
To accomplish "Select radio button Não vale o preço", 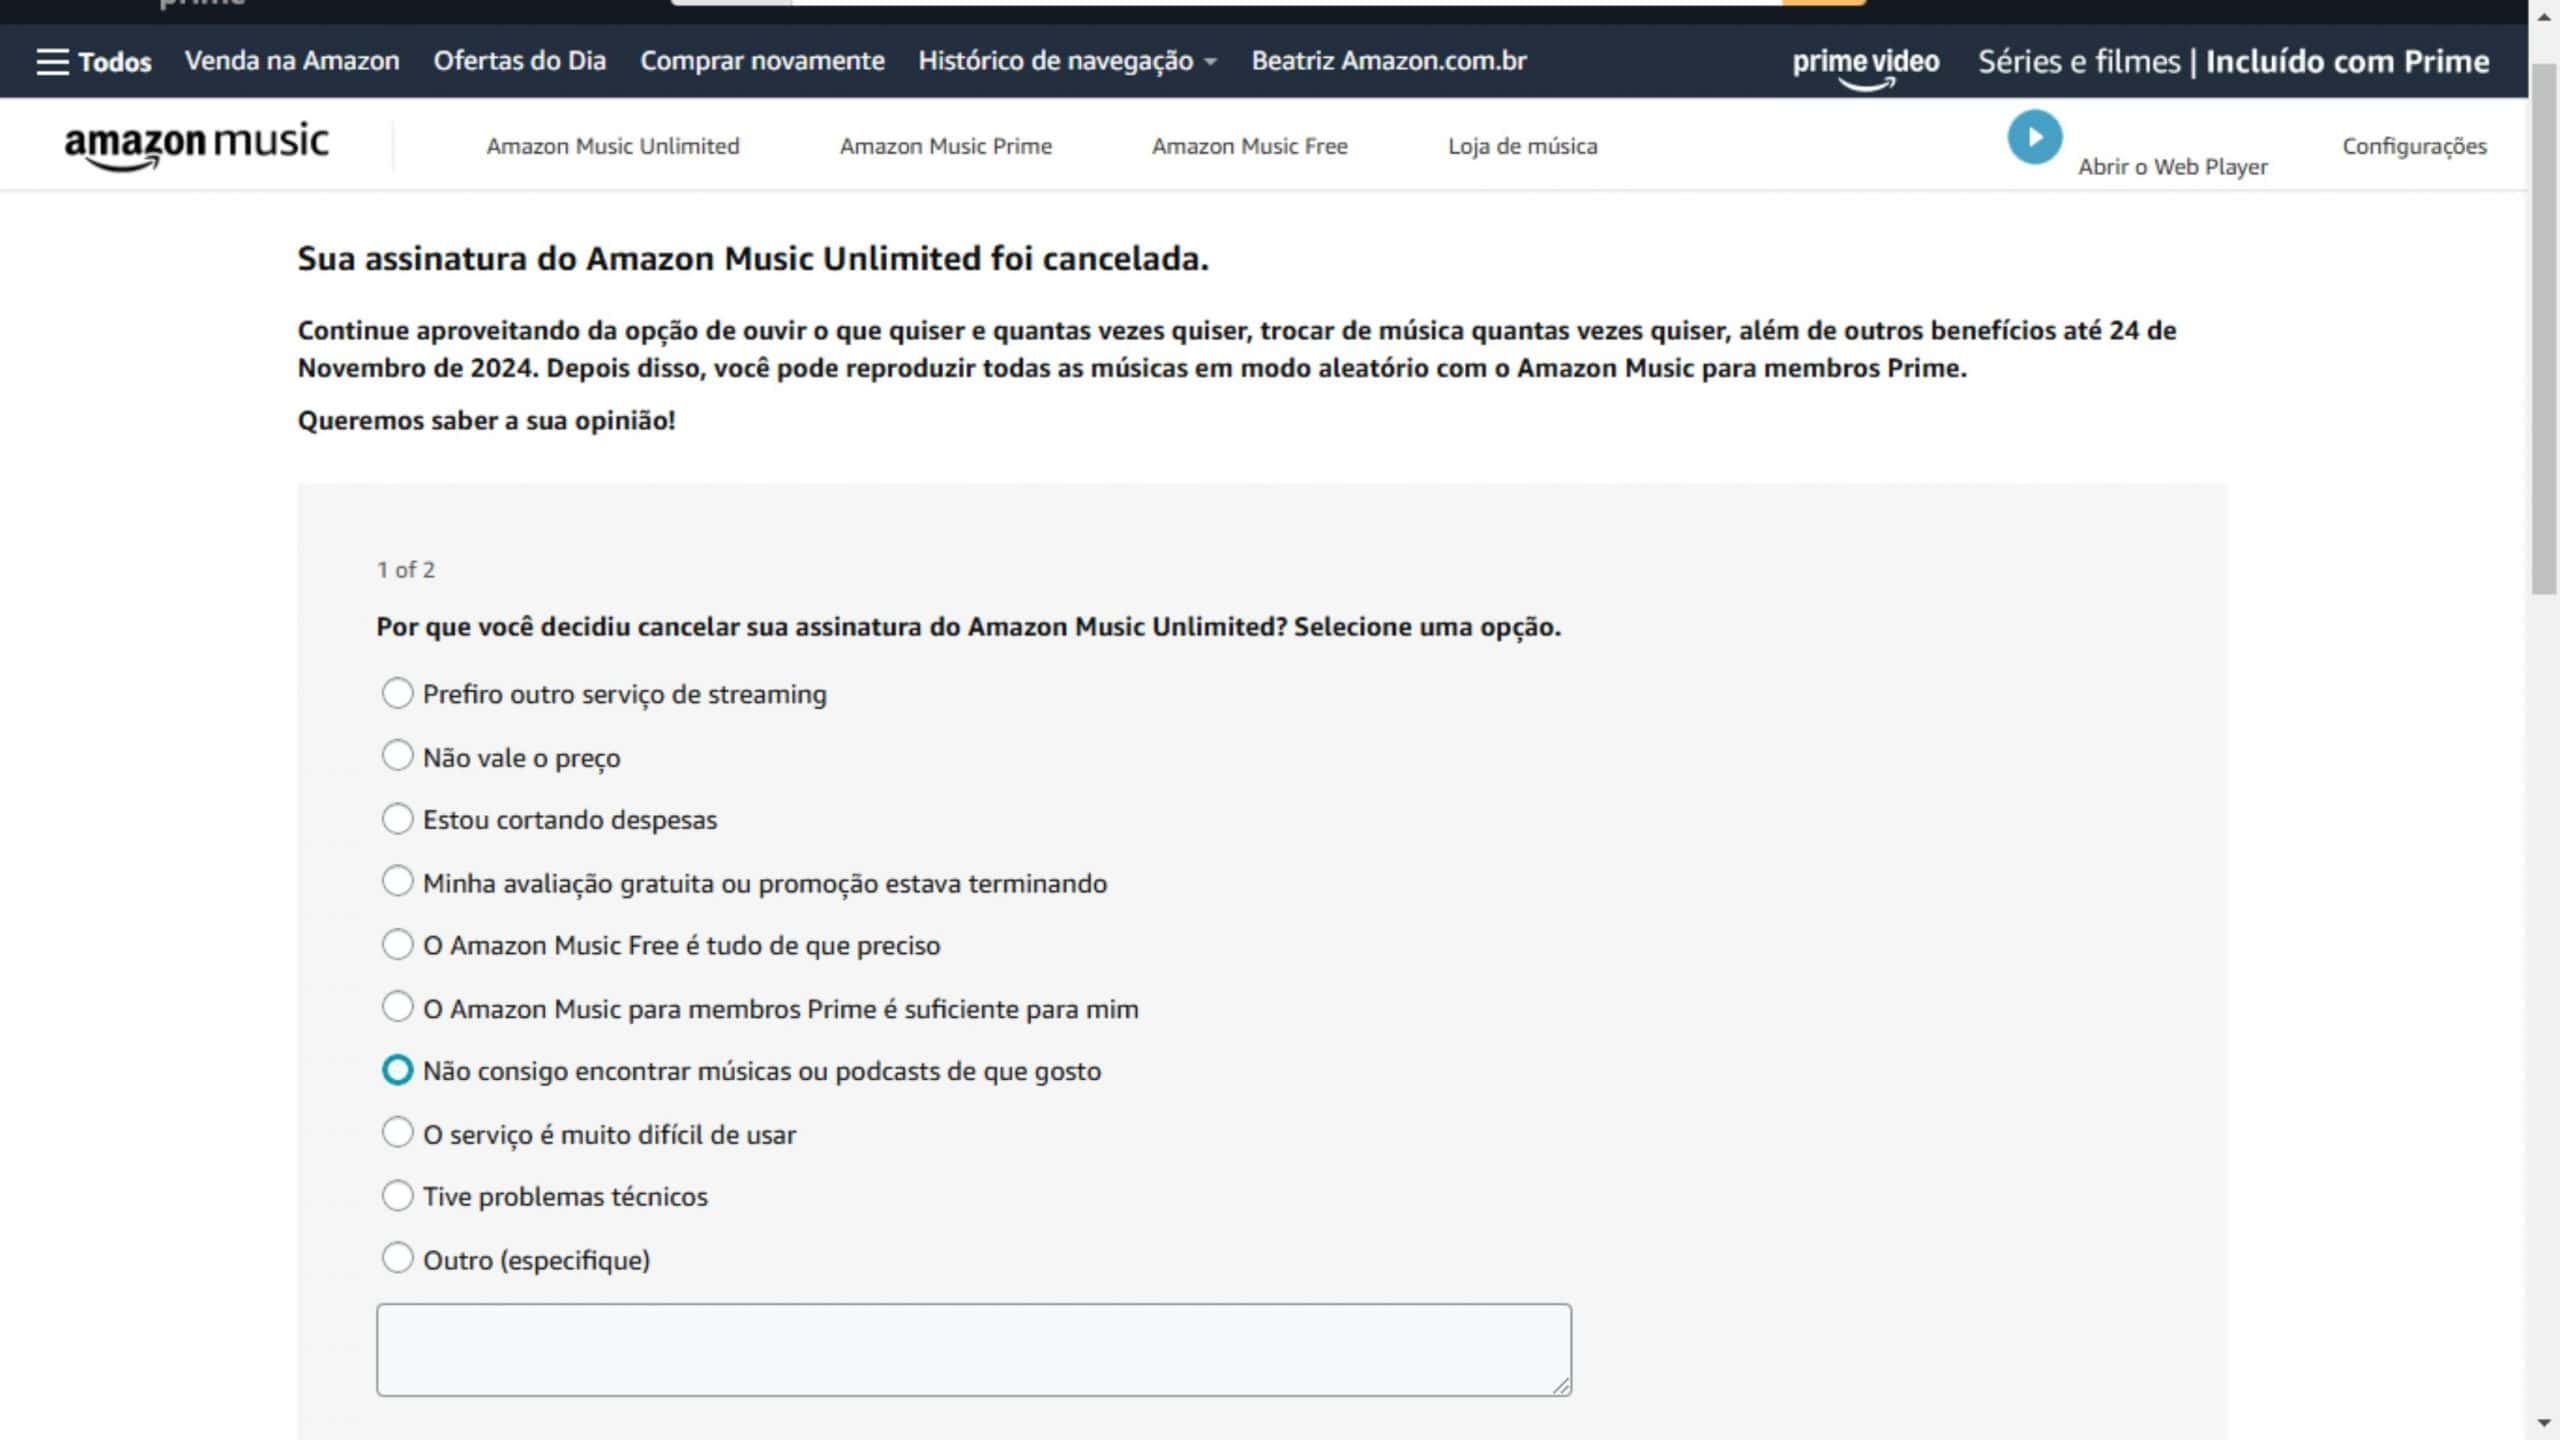I will (397, 756).
